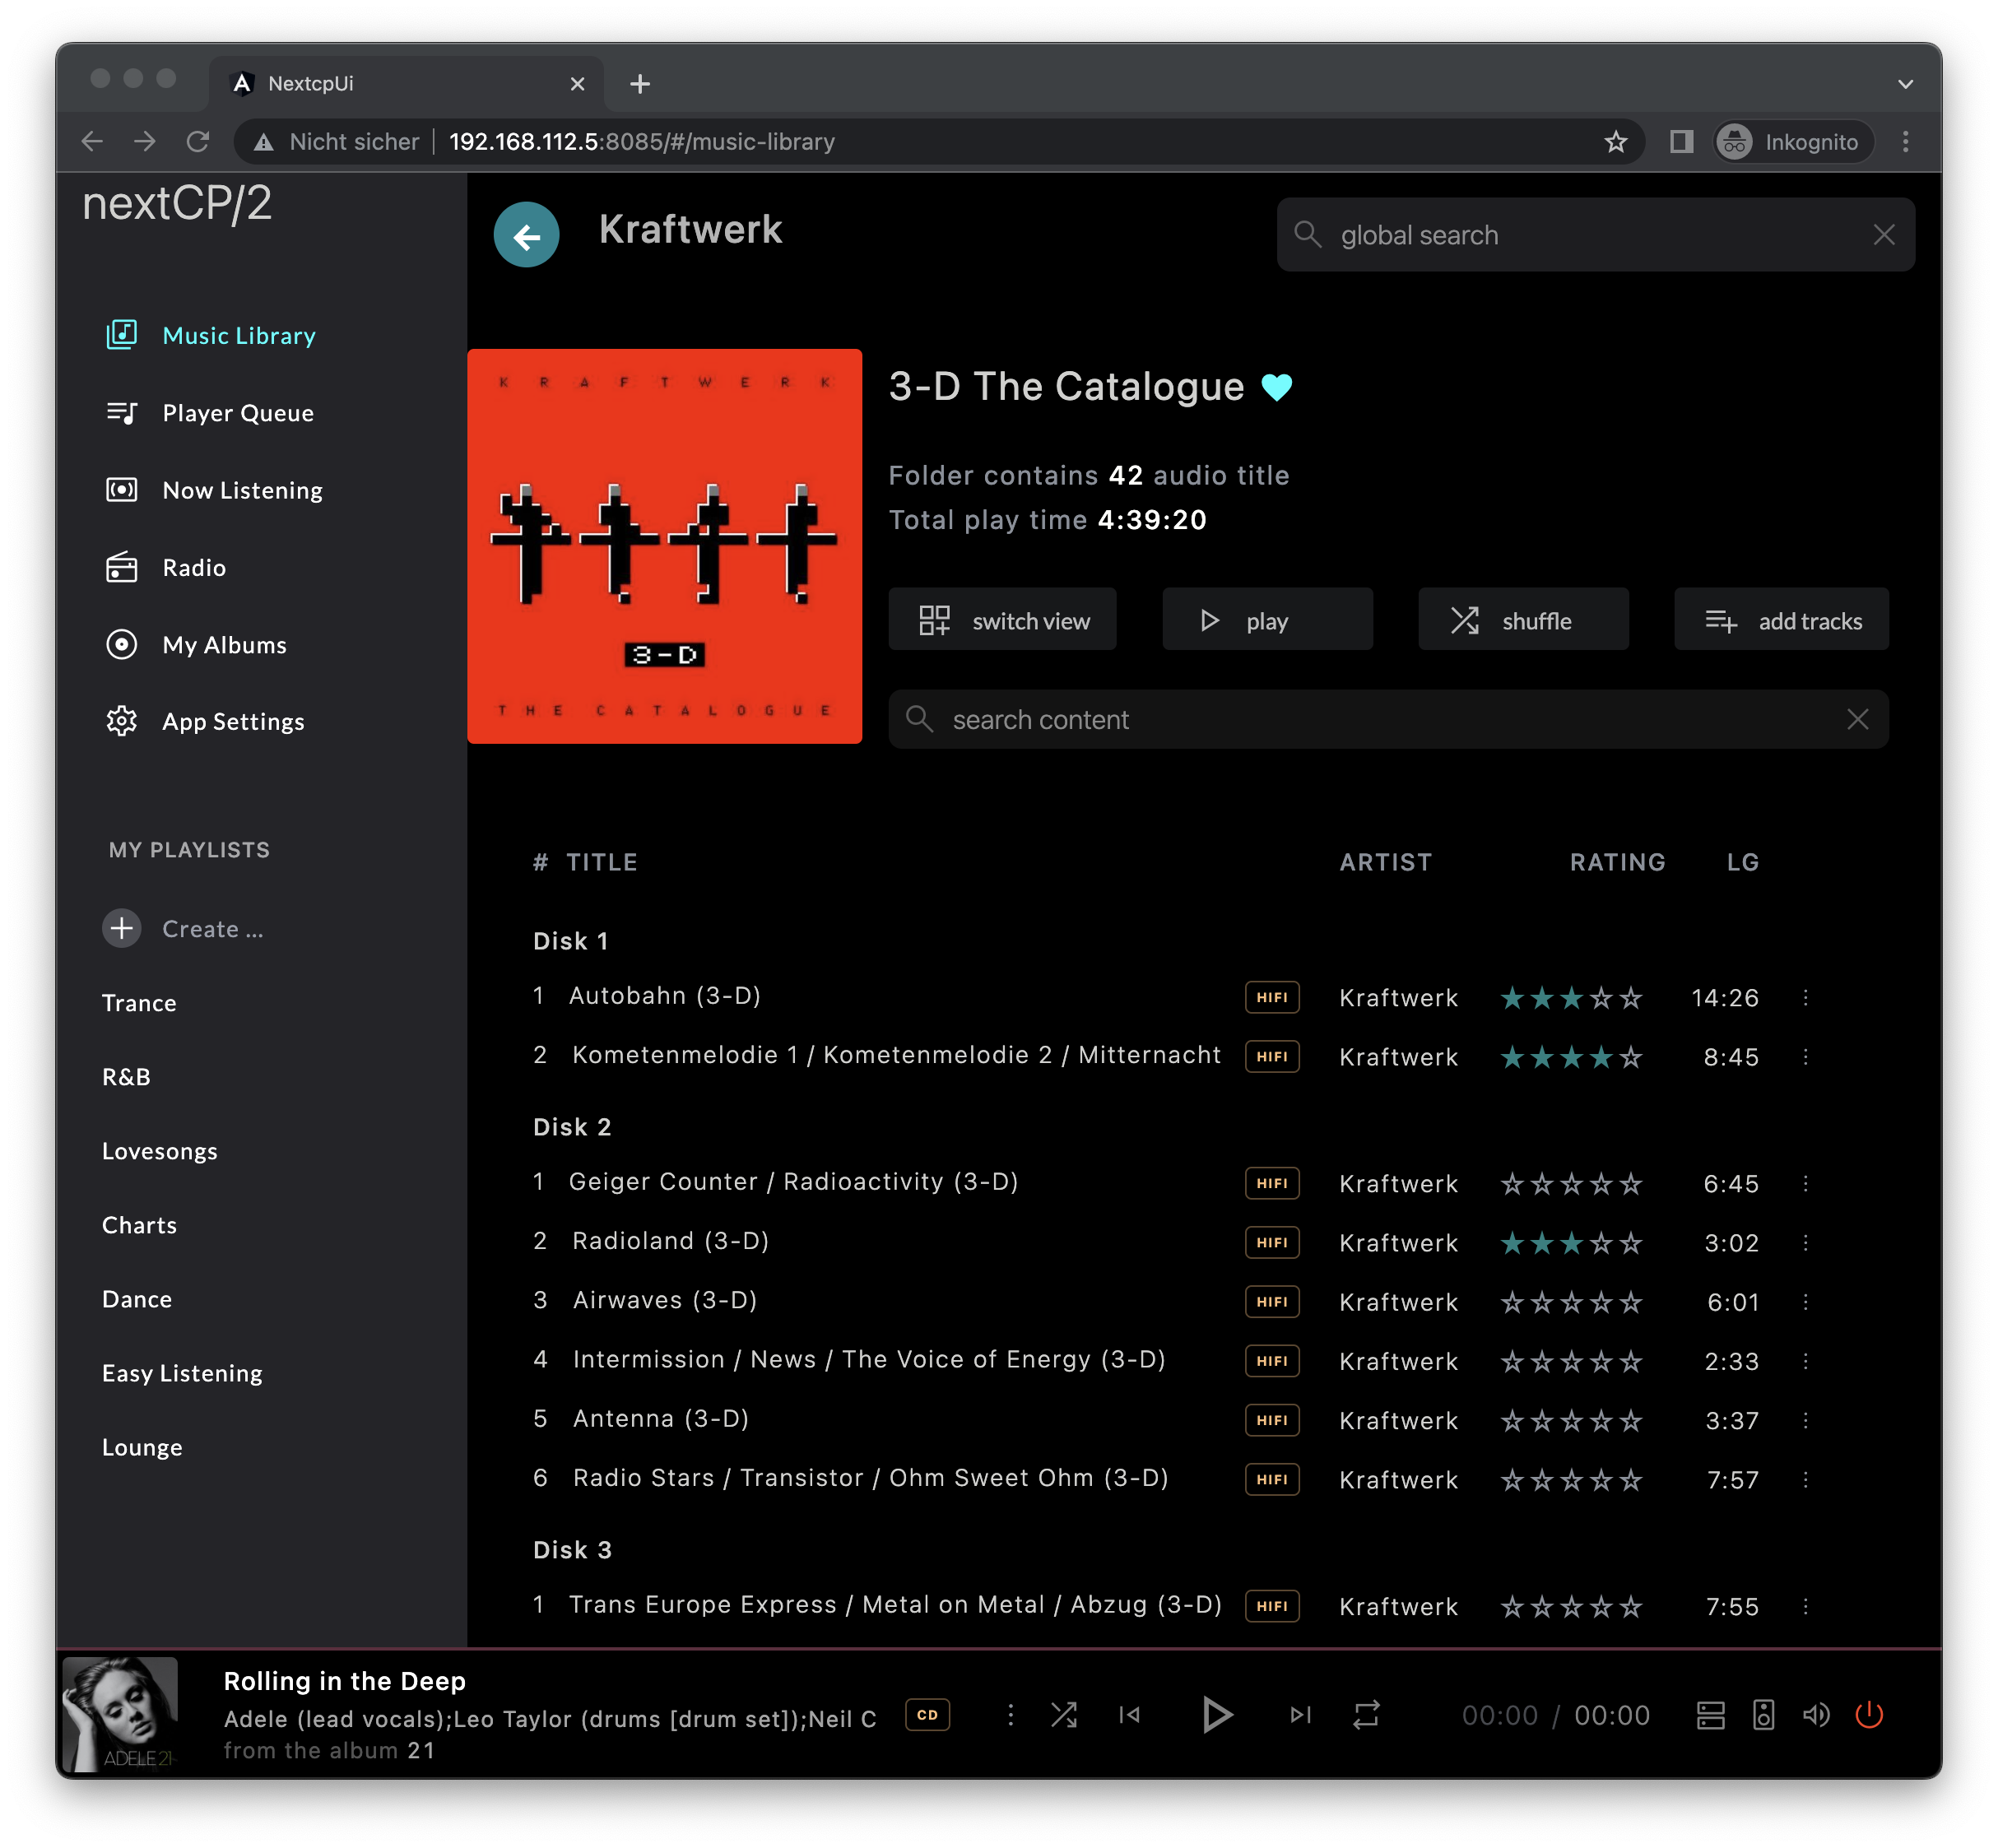The image size is (1998, 1848).
Task: Open the Dance playlist
Action: [137, 1298]
